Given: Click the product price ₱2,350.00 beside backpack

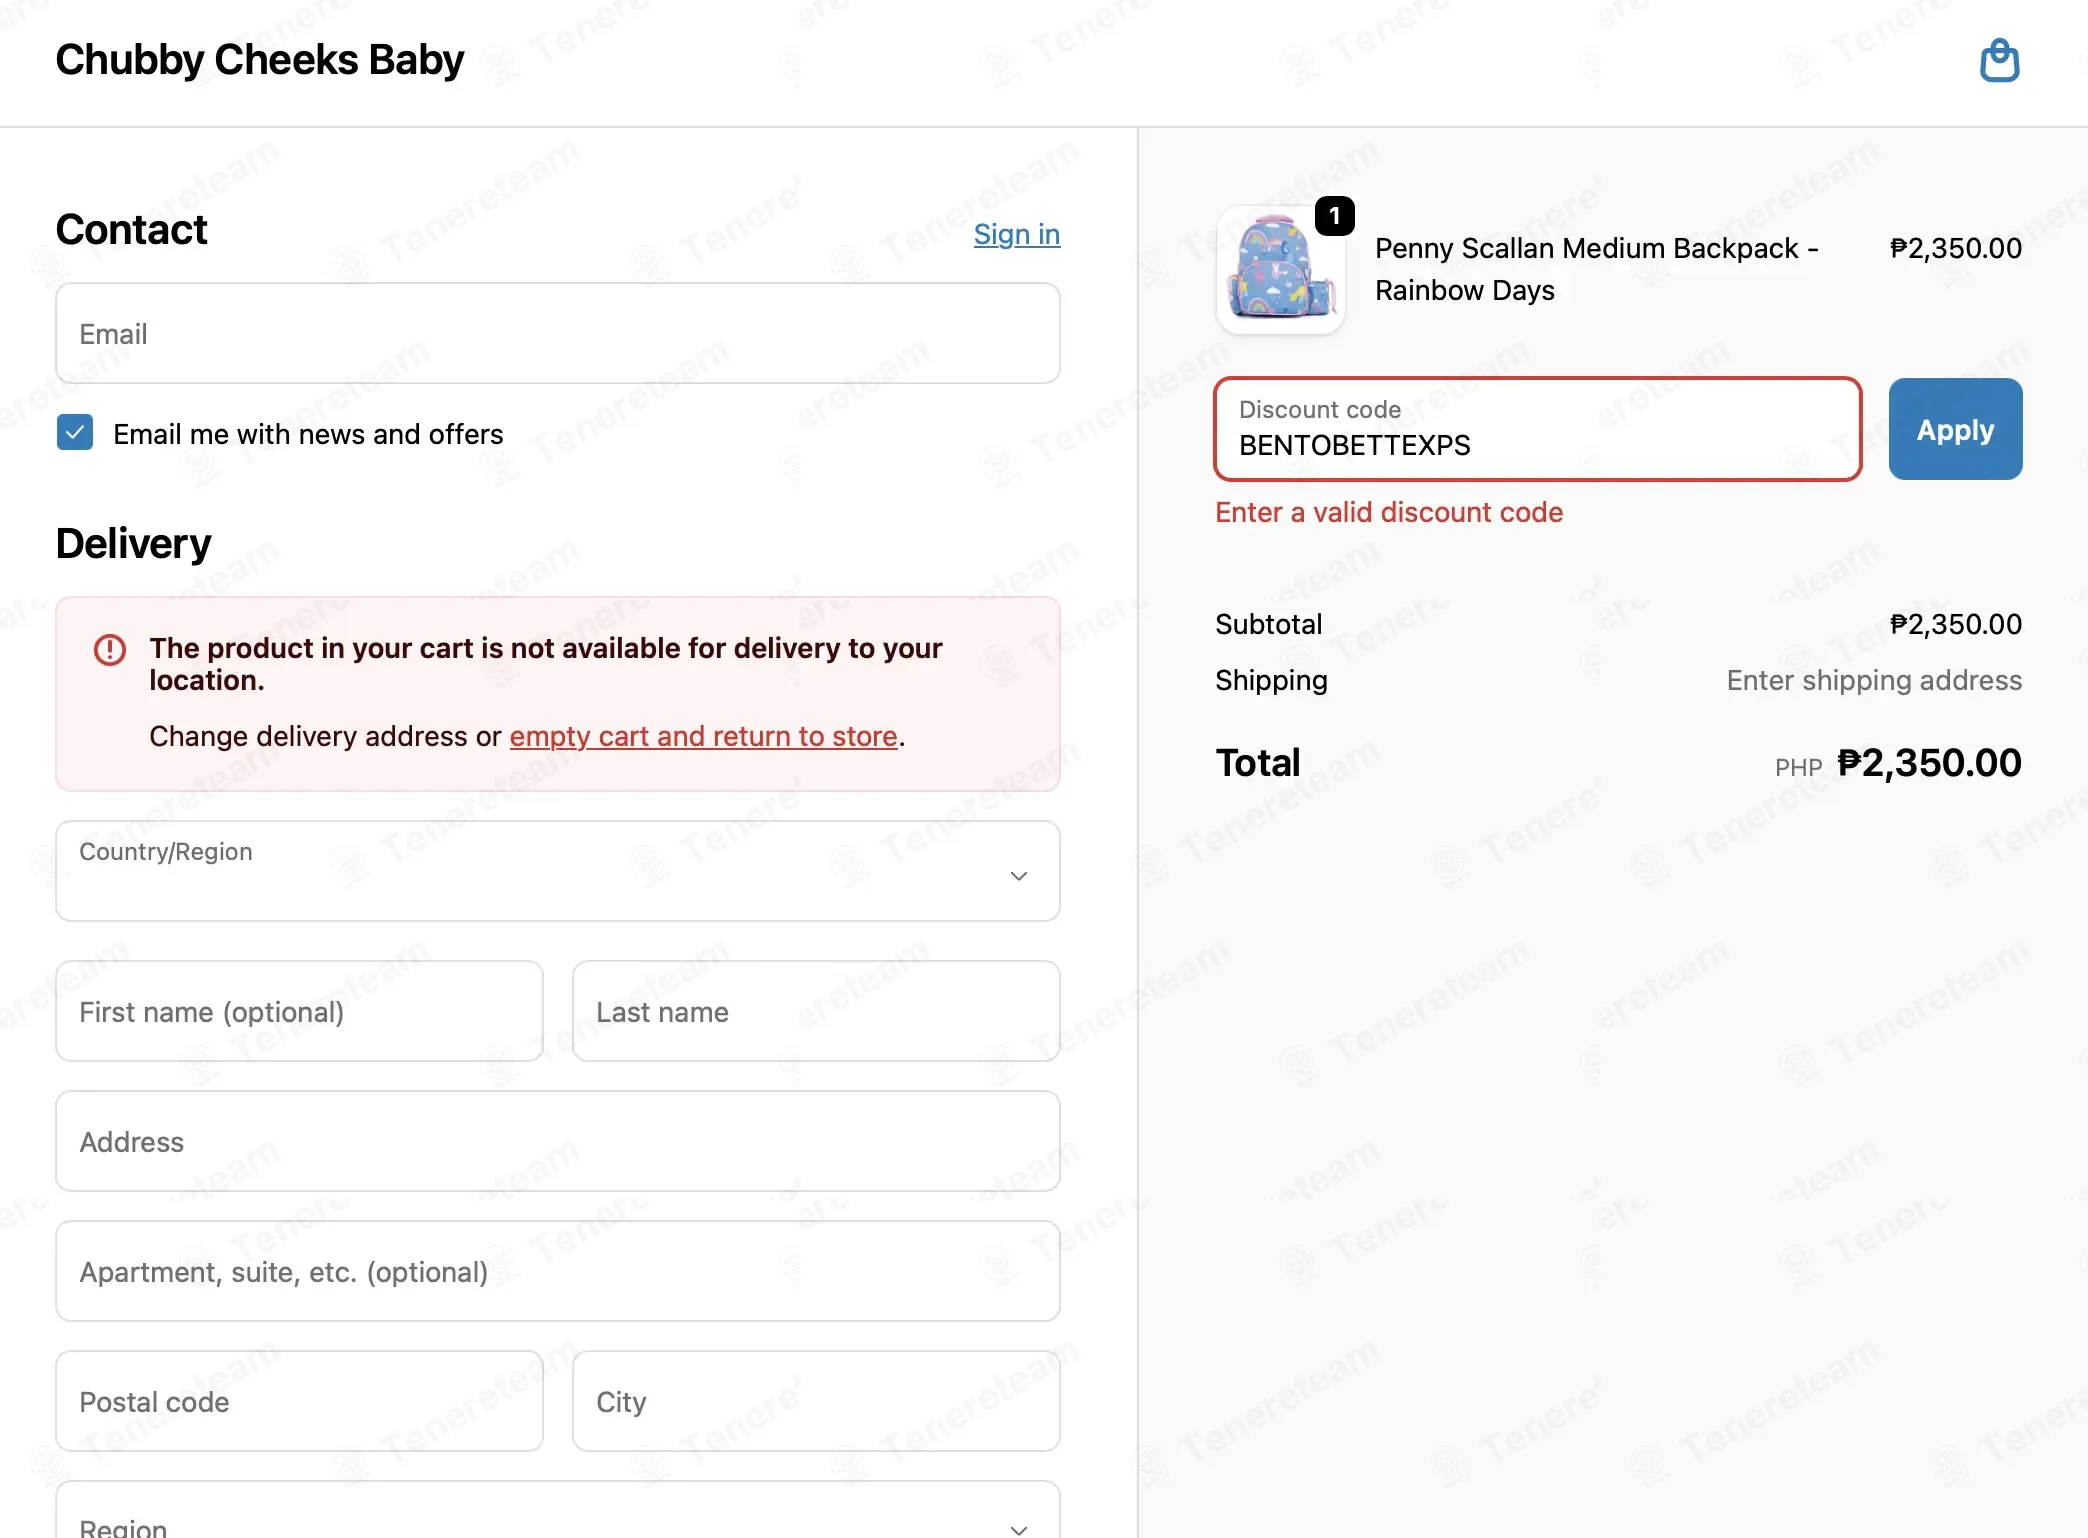Looking at the screenshot, I should tap(1956, 248).
